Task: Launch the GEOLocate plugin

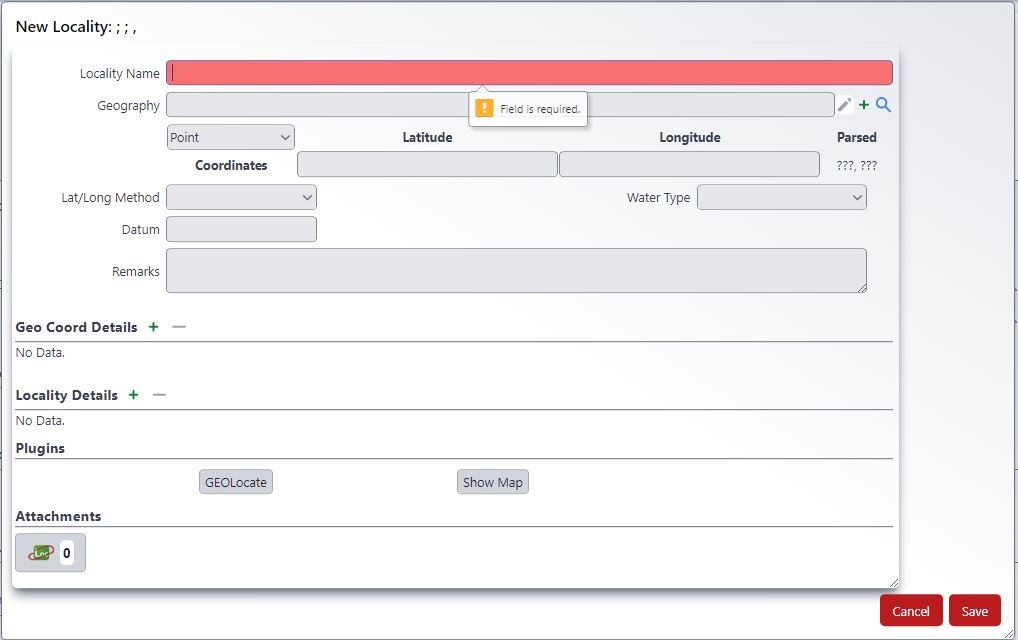Action: point(235,481)
